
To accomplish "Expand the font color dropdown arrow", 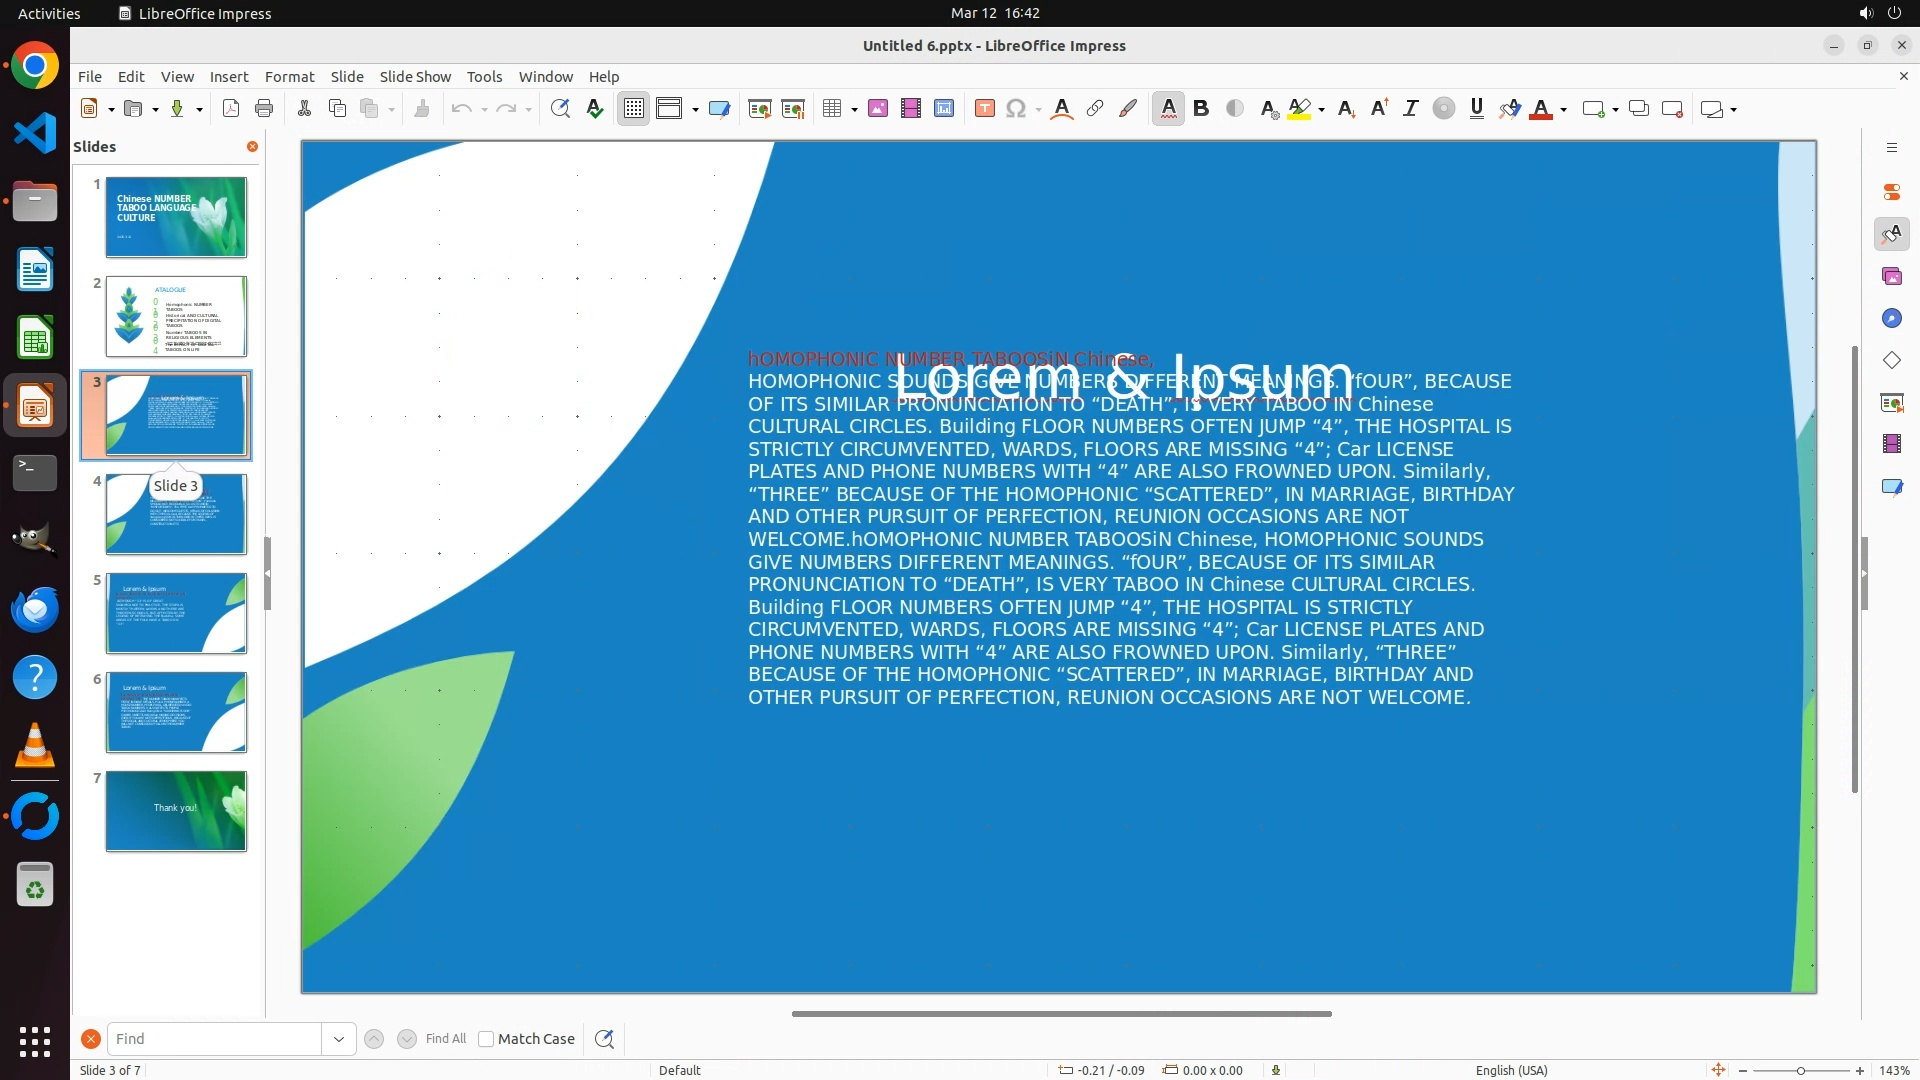I will (1563, 110).
